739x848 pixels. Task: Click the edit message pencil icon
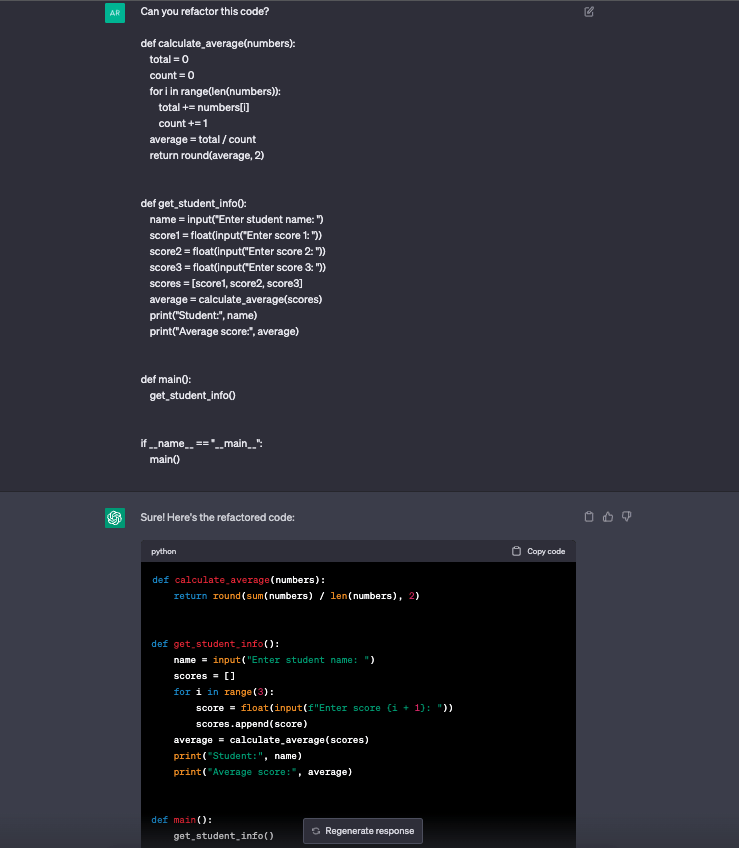click(x=589, y=11)
